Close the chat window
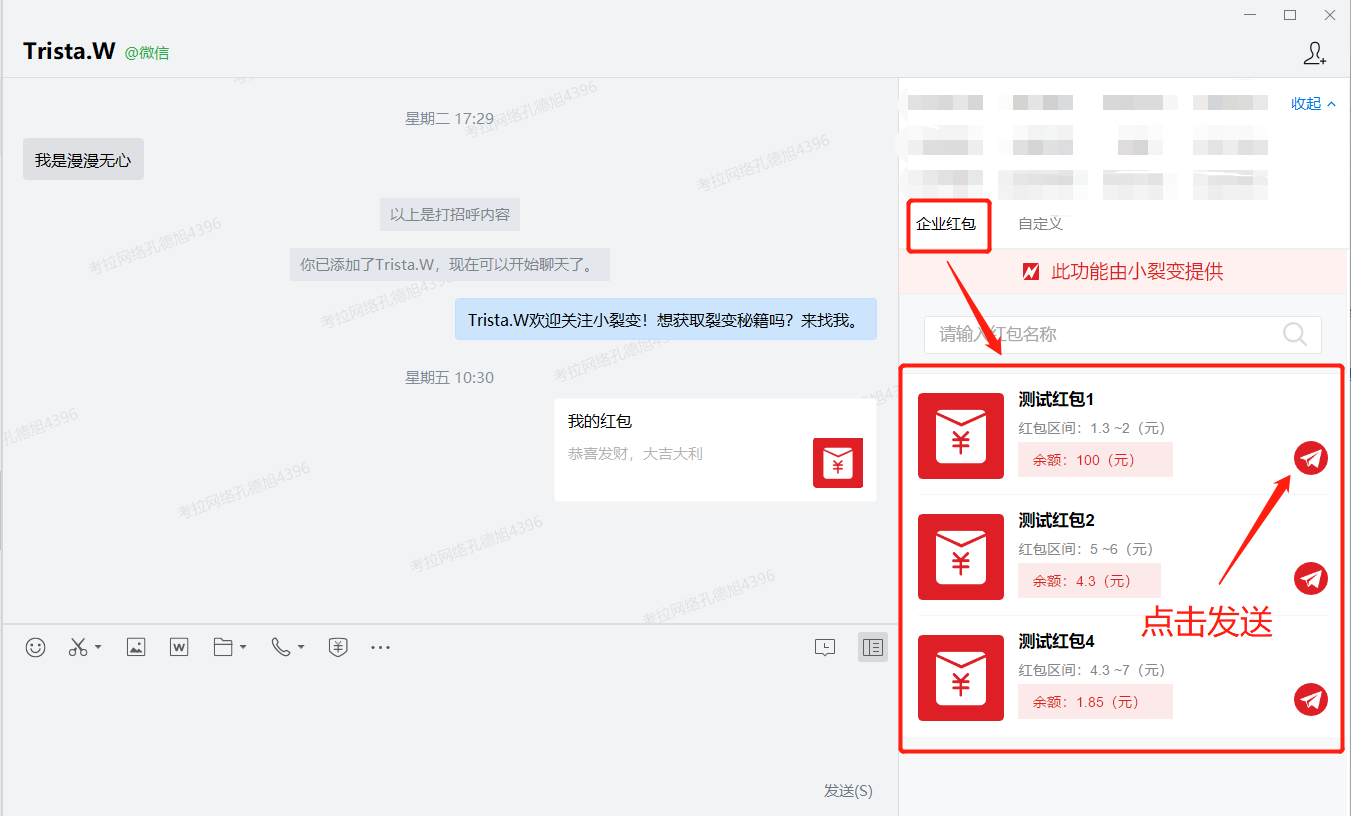1351x816 pixels. tap(1330, 15)
